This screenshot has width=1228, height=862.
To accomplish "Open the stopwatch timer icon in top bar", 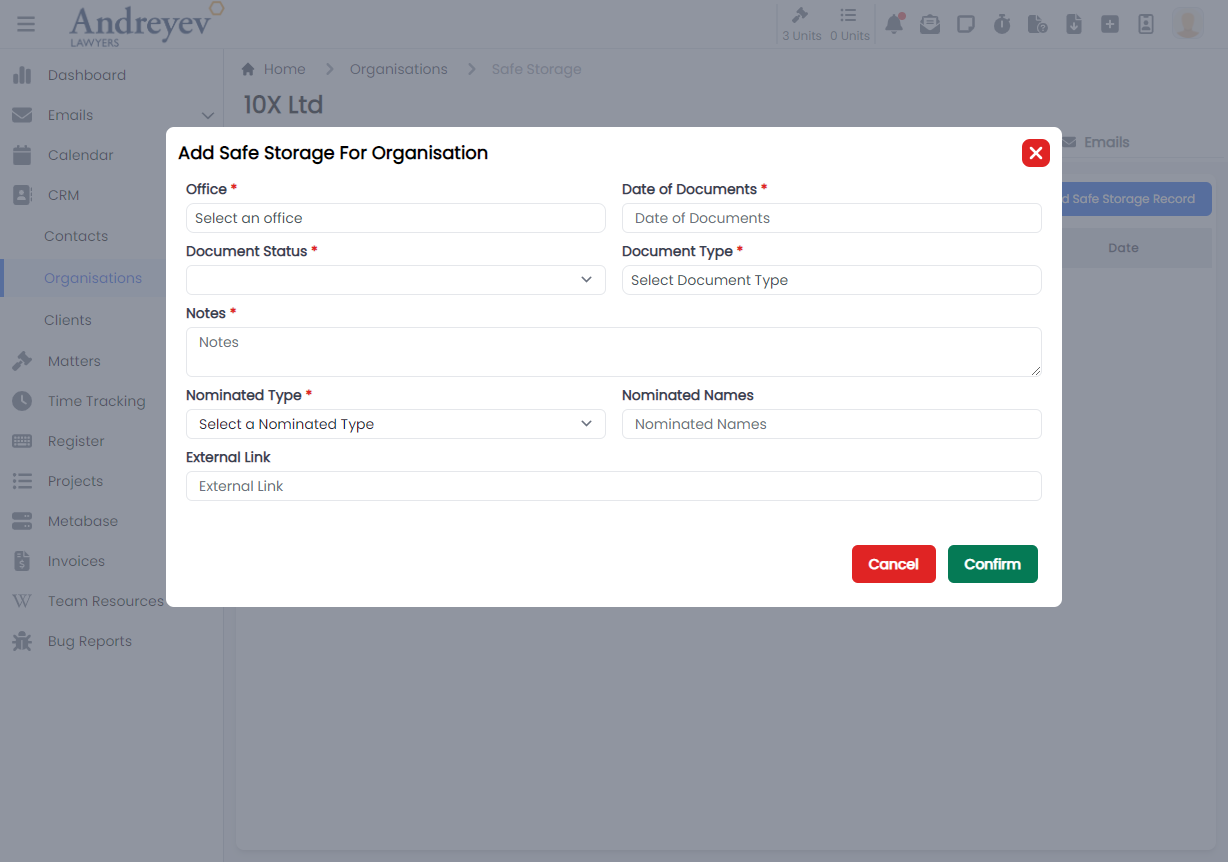I will [x=1002, y=25].
